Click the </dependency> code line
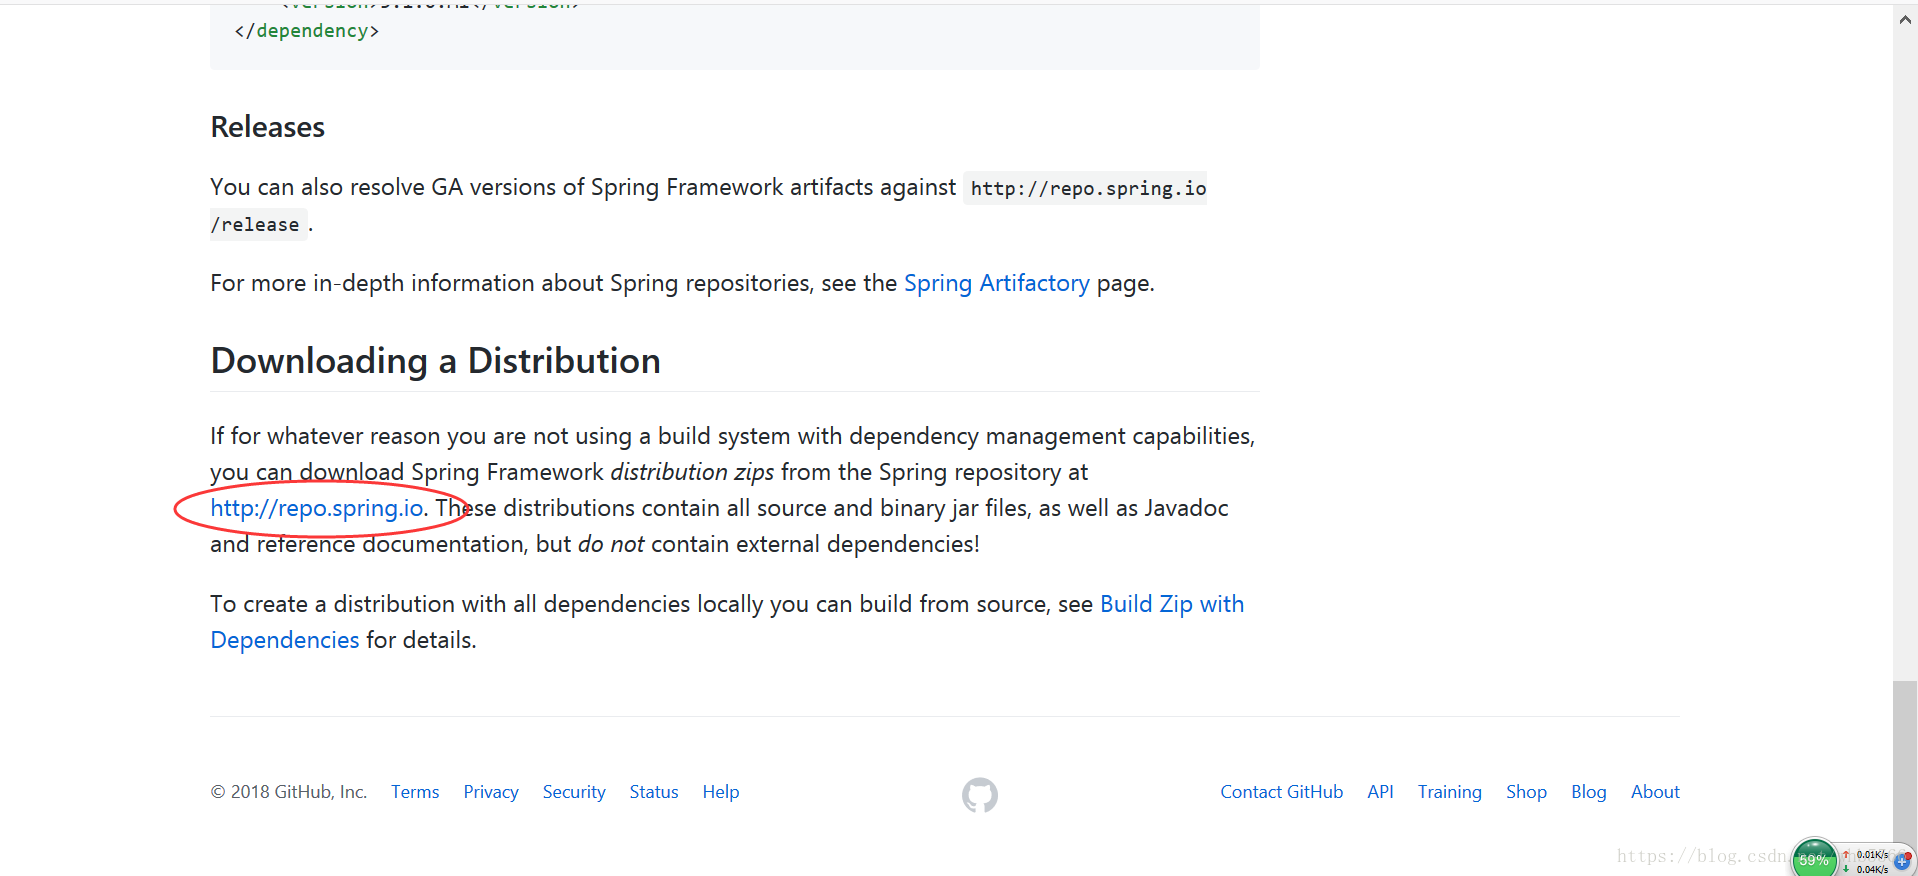 (306, 31)
